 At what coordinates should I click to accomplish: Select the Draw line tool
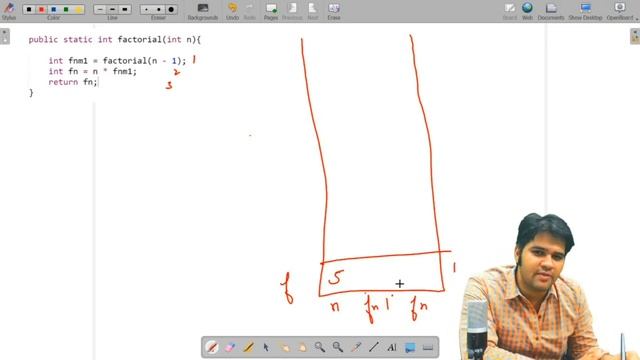[x=374, y=347]
